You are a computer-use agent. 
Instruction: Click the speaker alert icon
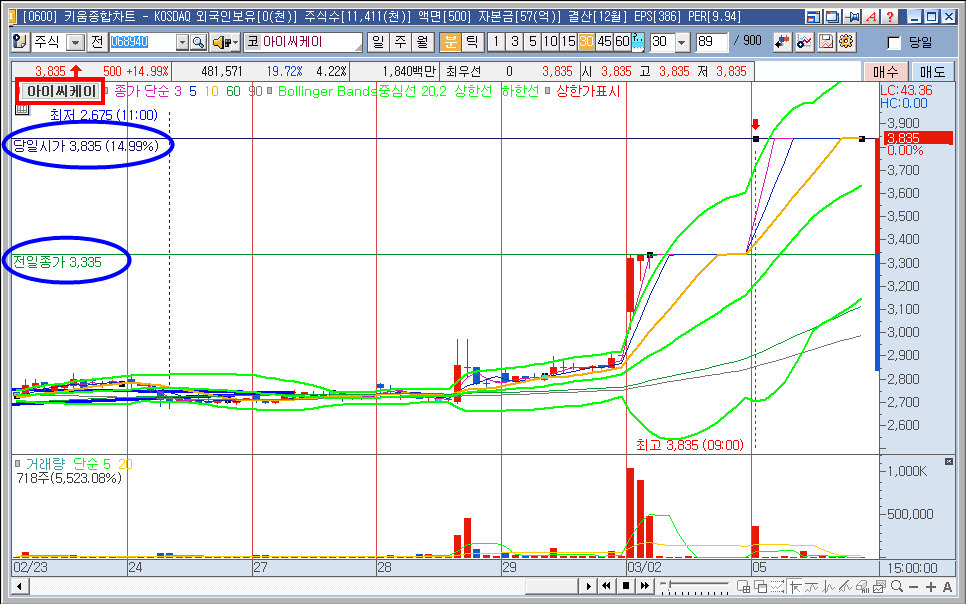pos(225,42)
